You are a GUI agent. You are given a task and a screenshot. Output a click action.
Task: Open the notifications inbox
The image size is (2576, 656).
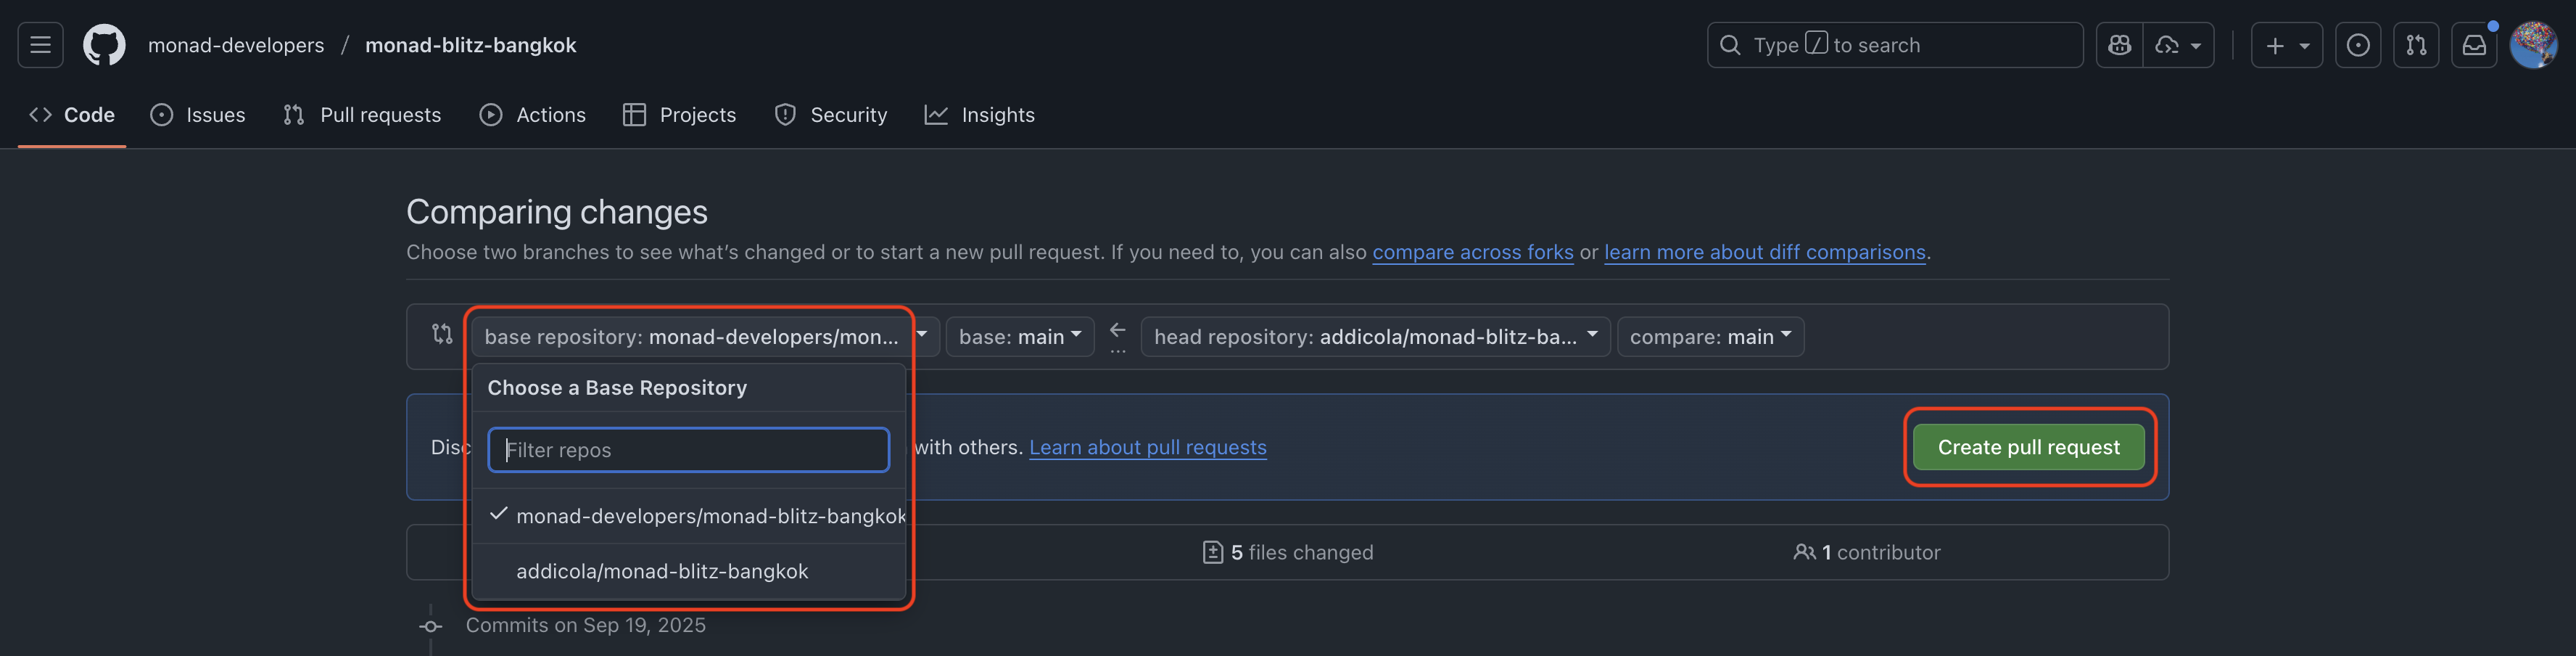point(2473,45)
